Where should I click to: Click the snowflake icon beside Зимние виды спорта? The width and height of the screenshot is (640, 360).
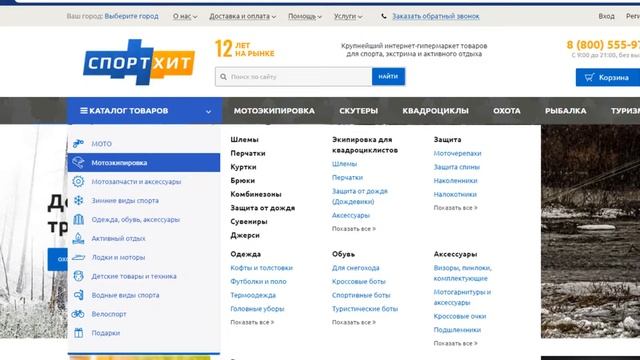(x=78, y=200)
